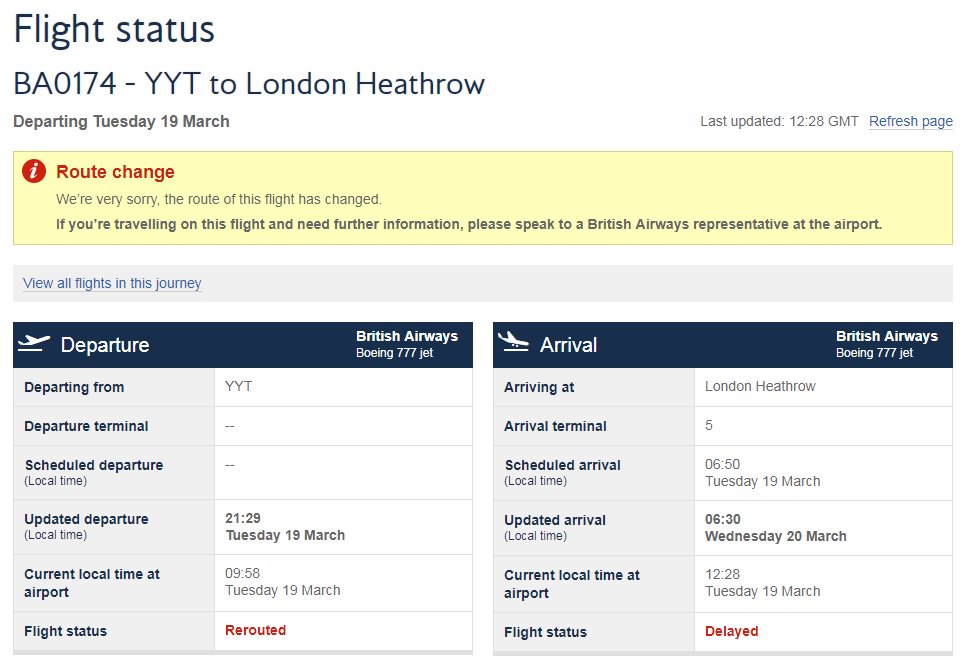Click the YYT departing from value
The image size is (966, 669).
[x=238, y=386]
